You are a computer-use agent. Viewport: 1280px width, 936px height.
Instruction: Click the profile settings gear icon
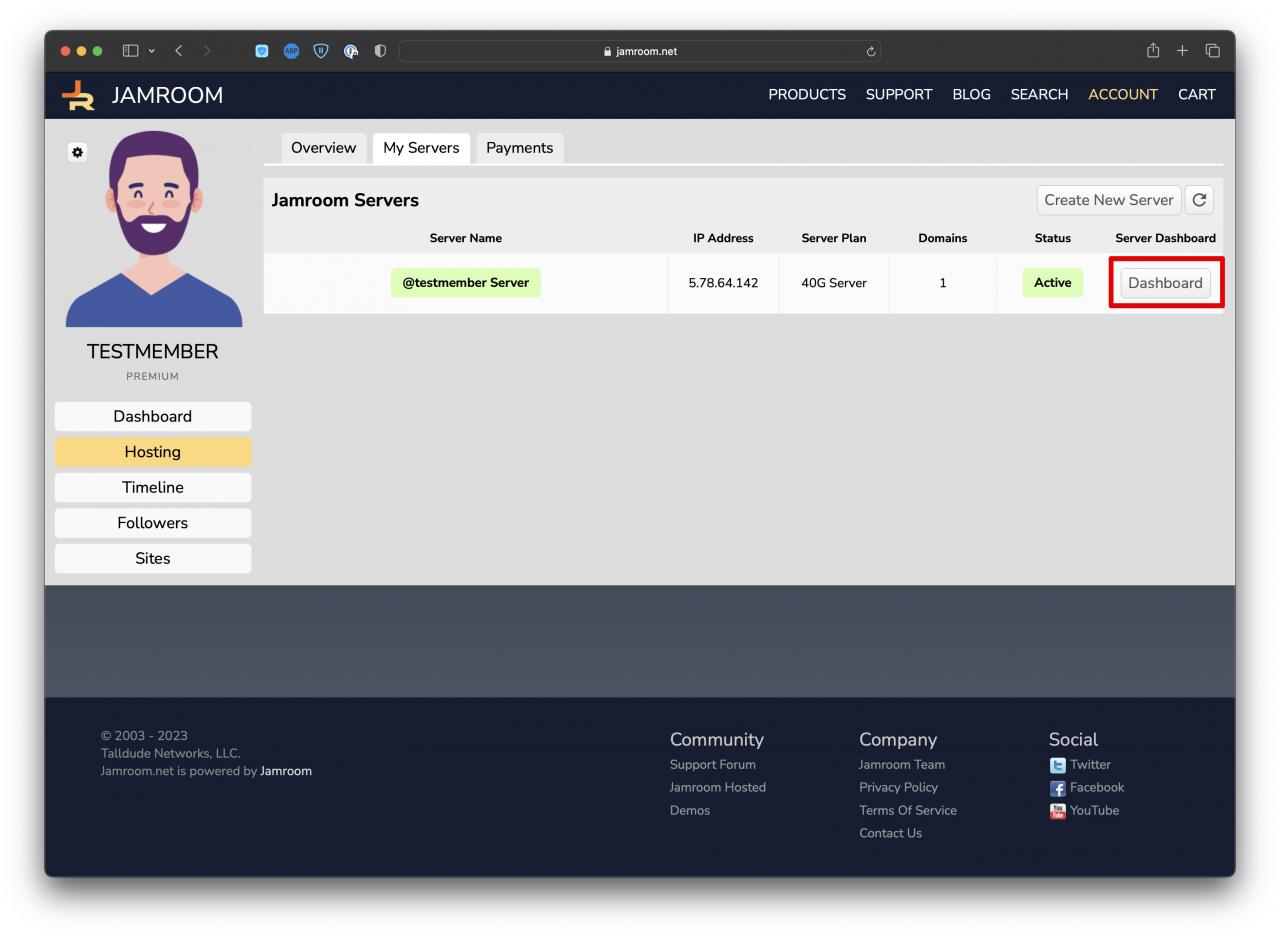(77, 152)
